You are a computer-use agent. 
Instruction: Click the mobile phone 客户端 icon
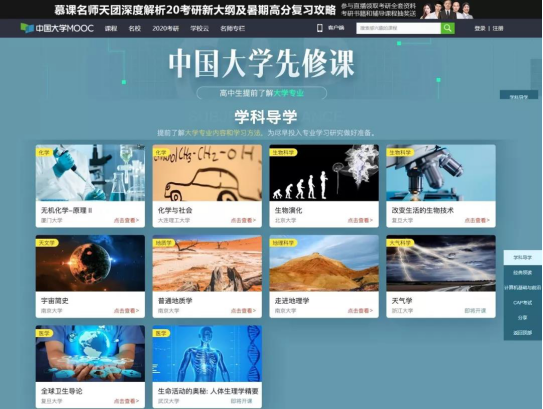(320, 28)
